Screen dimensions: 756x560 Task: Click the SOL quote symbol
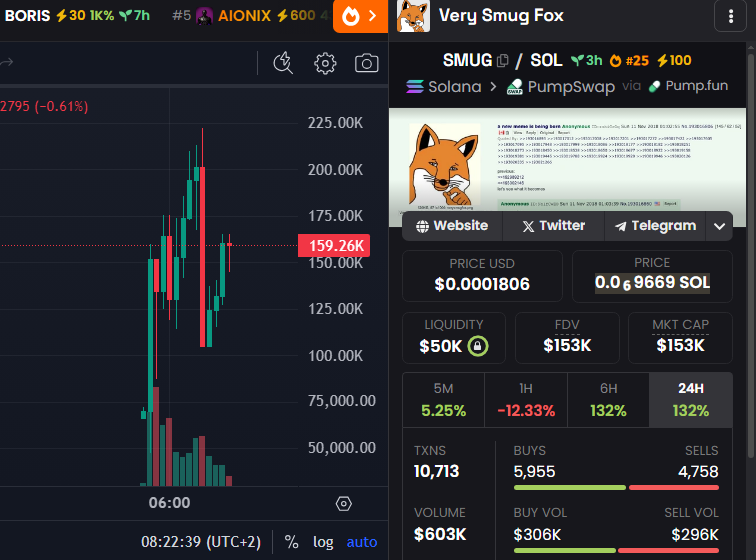click(x=546, y=60)
